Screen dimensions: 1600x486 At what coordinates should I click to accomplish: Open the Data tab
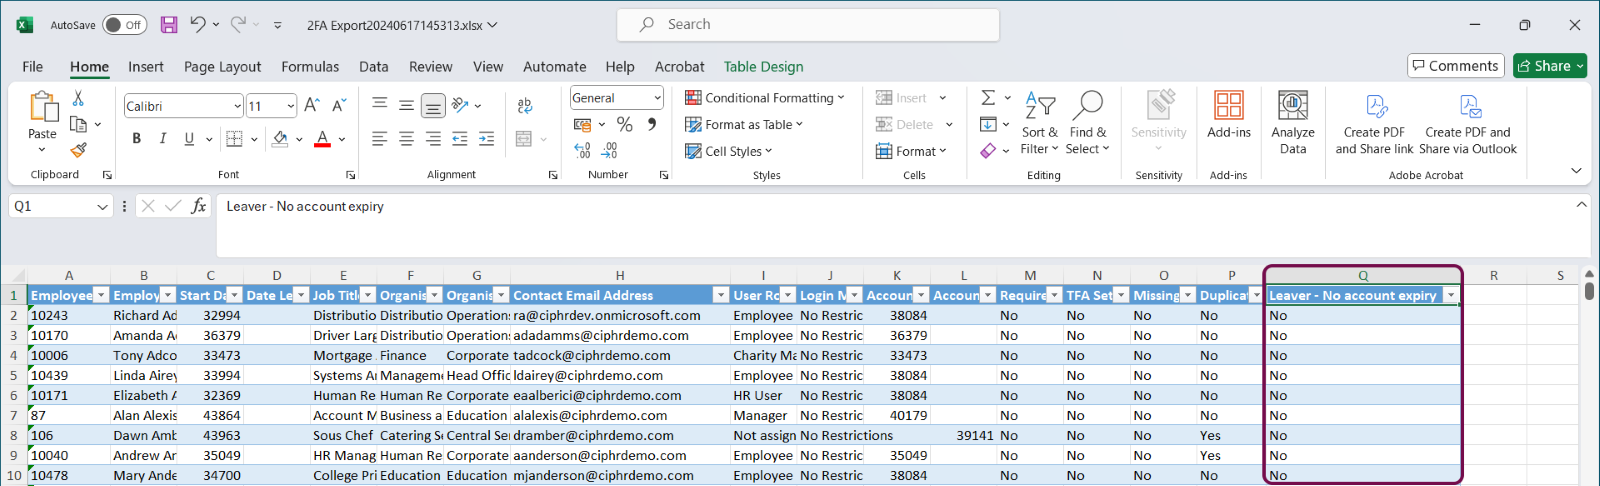click(x=374, y=67)
